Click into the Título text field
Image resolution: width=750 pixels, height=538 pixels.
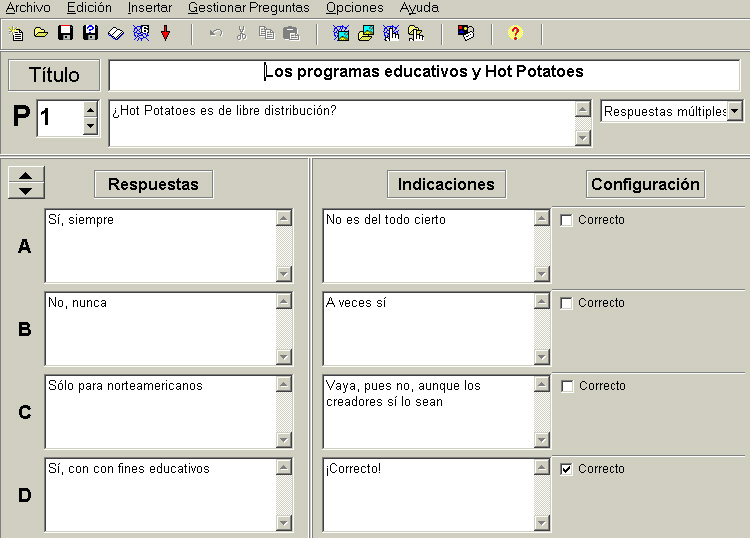(x=424, y=73)
